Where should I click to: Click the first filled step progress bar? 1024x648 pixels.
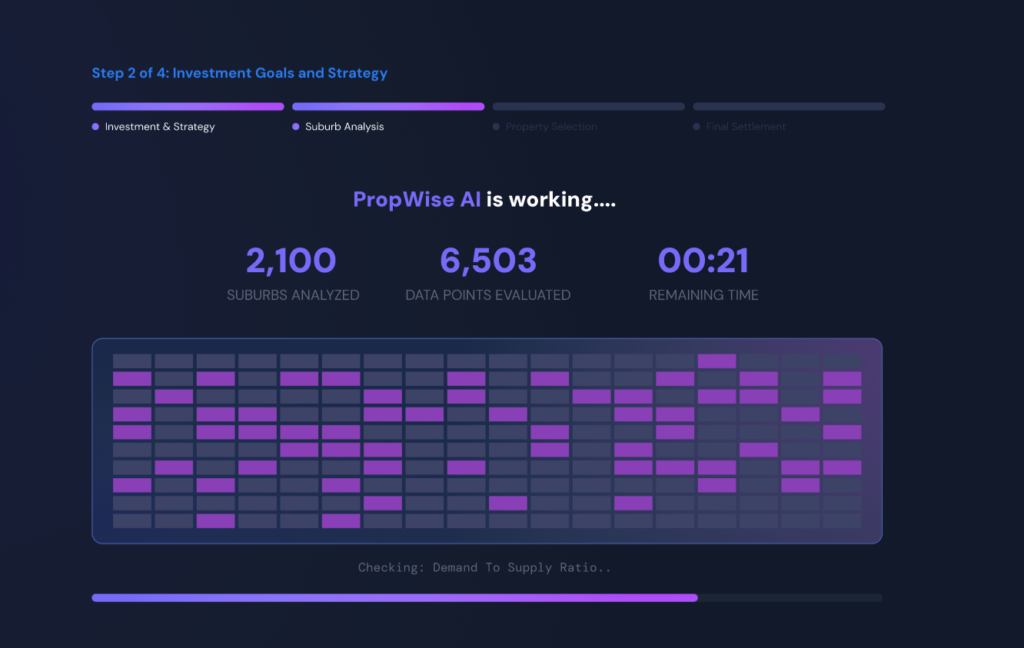point(188,106)
